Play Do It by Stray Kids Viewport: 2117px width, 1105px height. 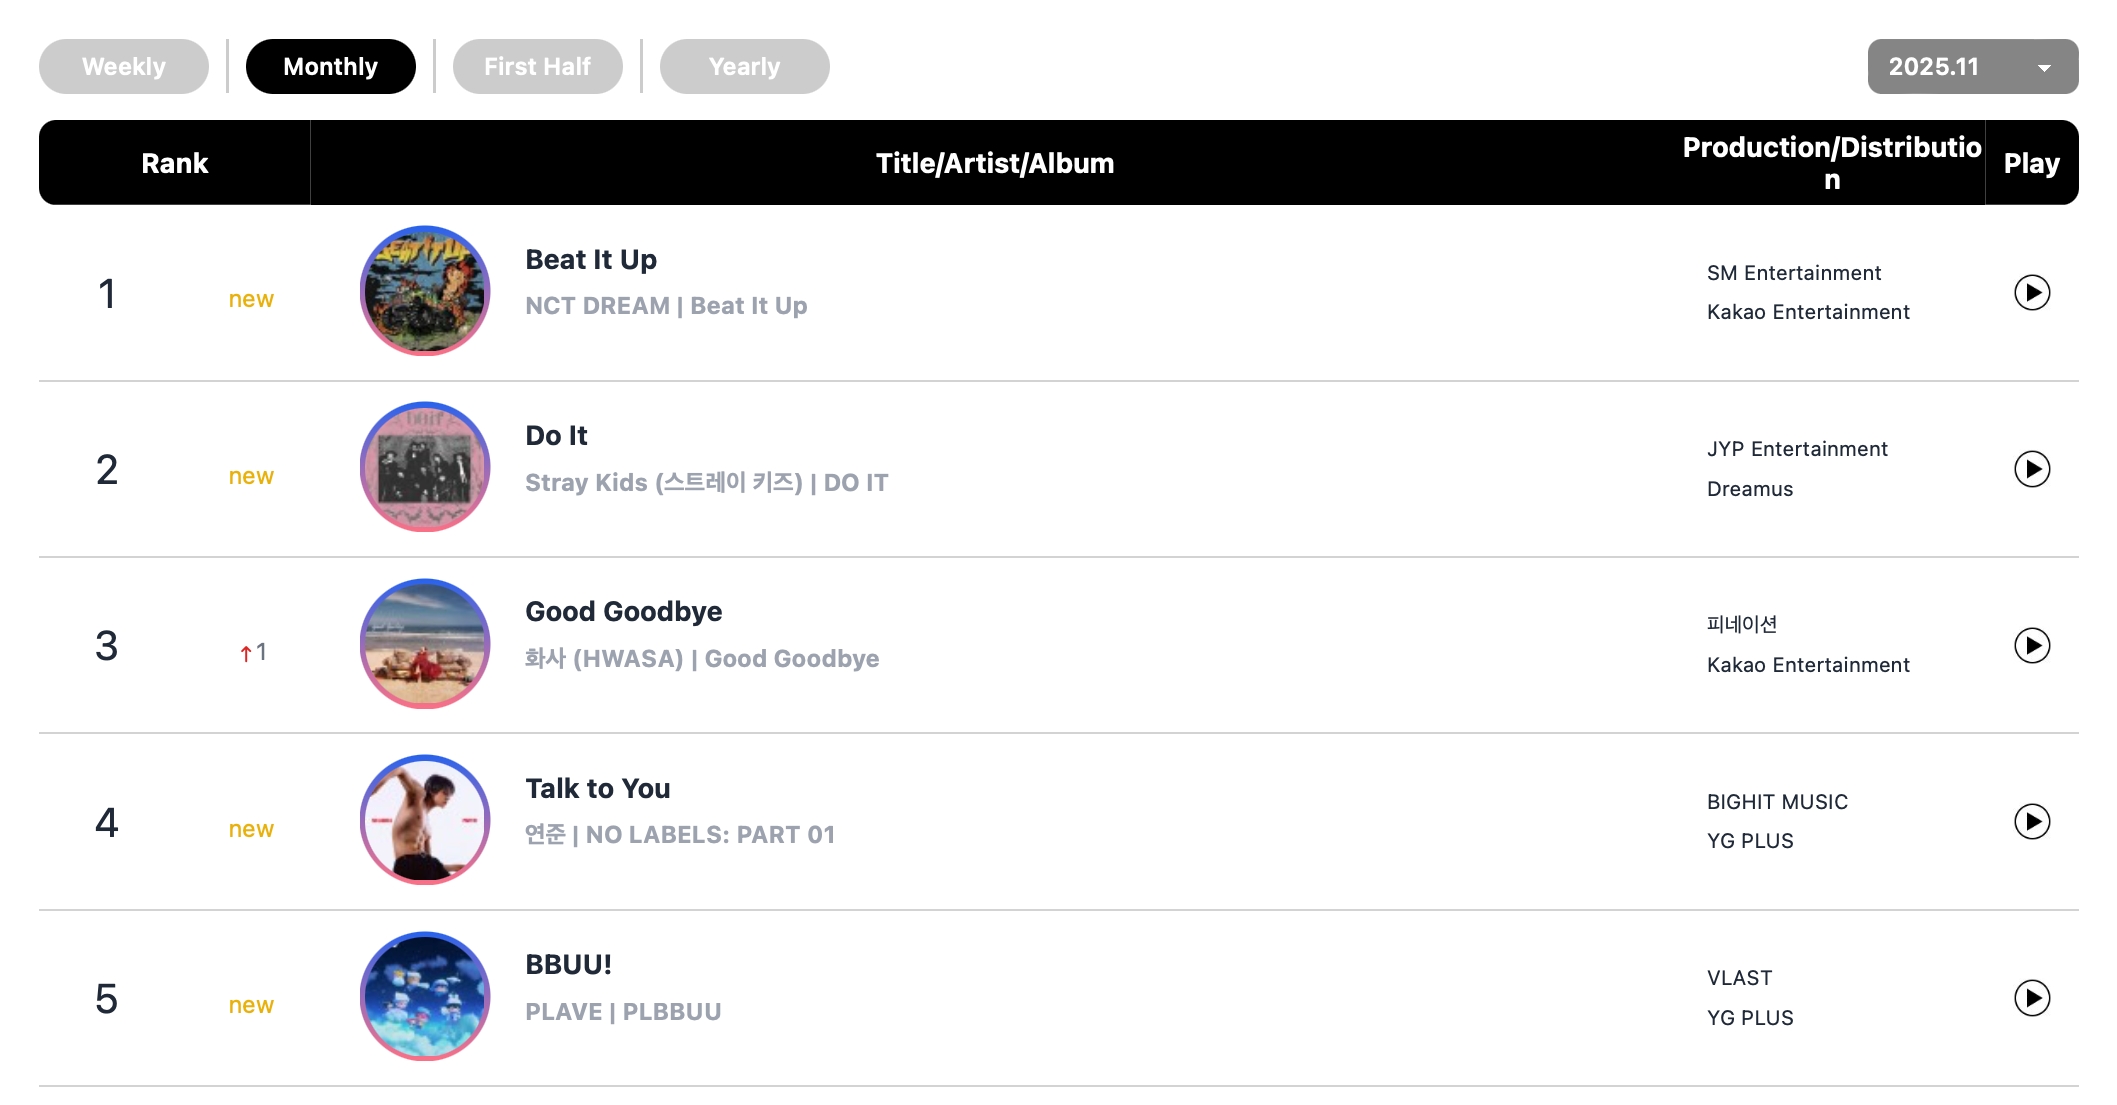2031,469
